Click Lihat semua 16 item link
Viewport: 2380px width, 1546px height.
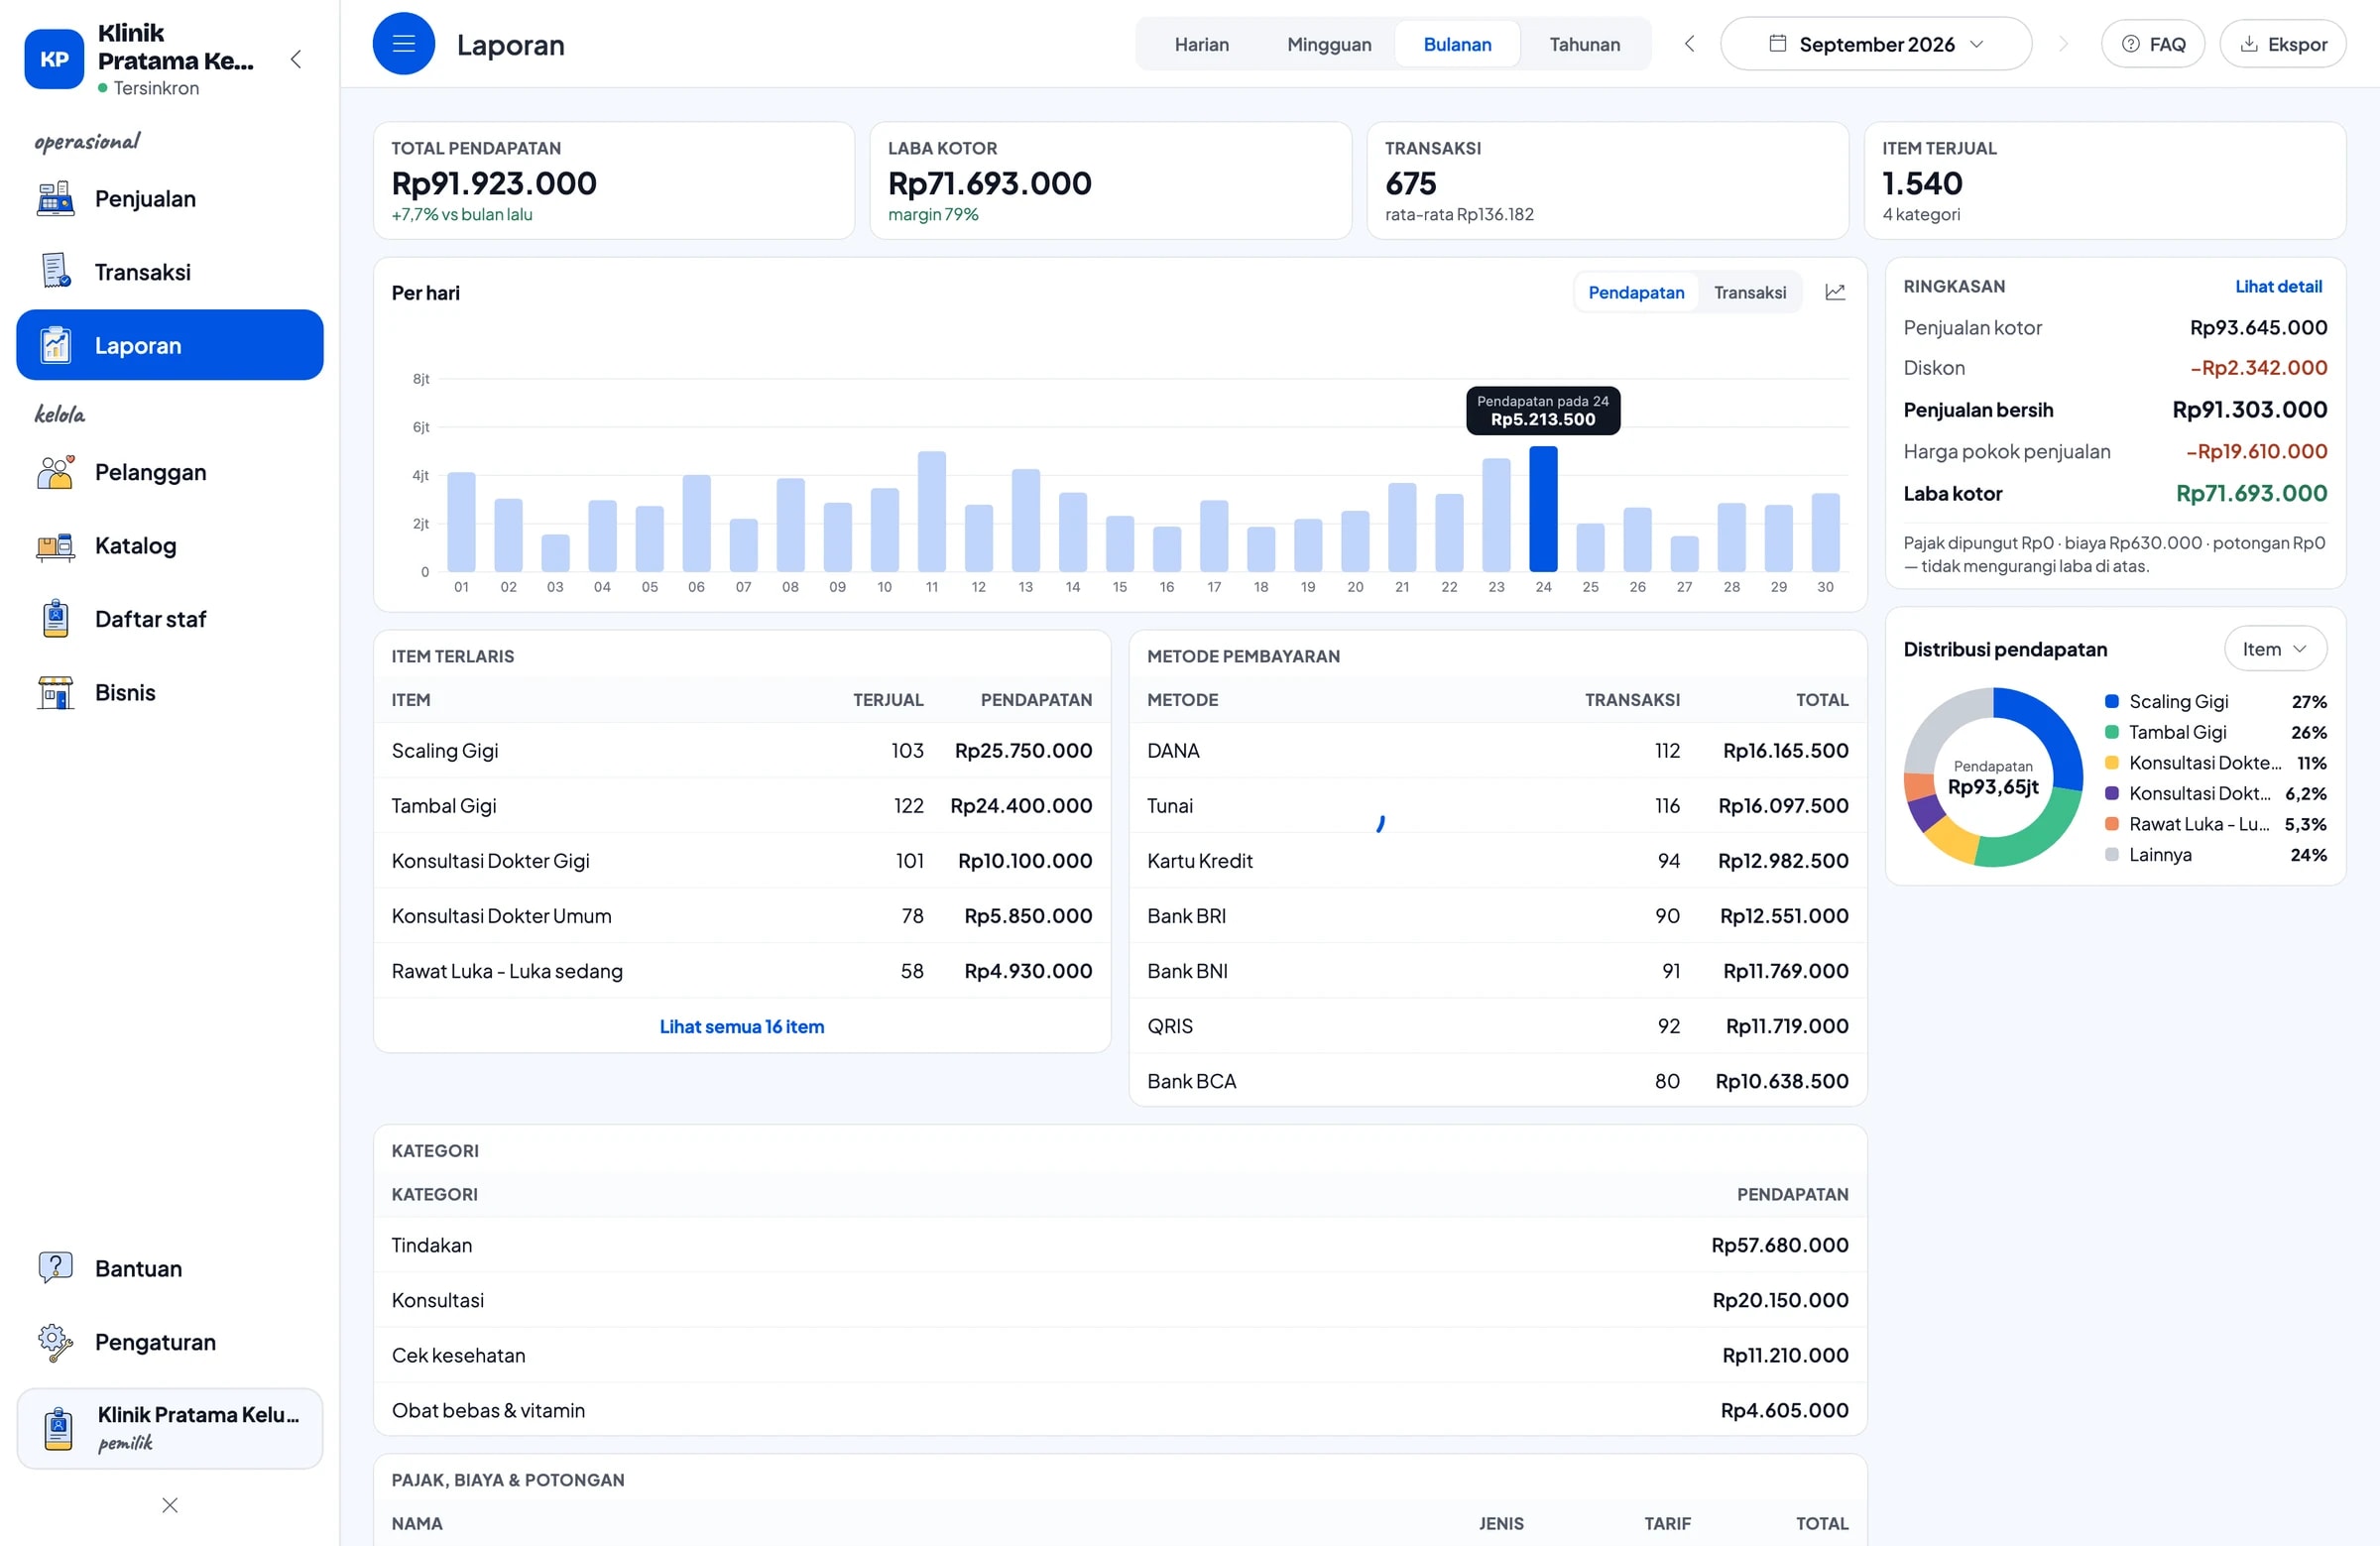741,1026
